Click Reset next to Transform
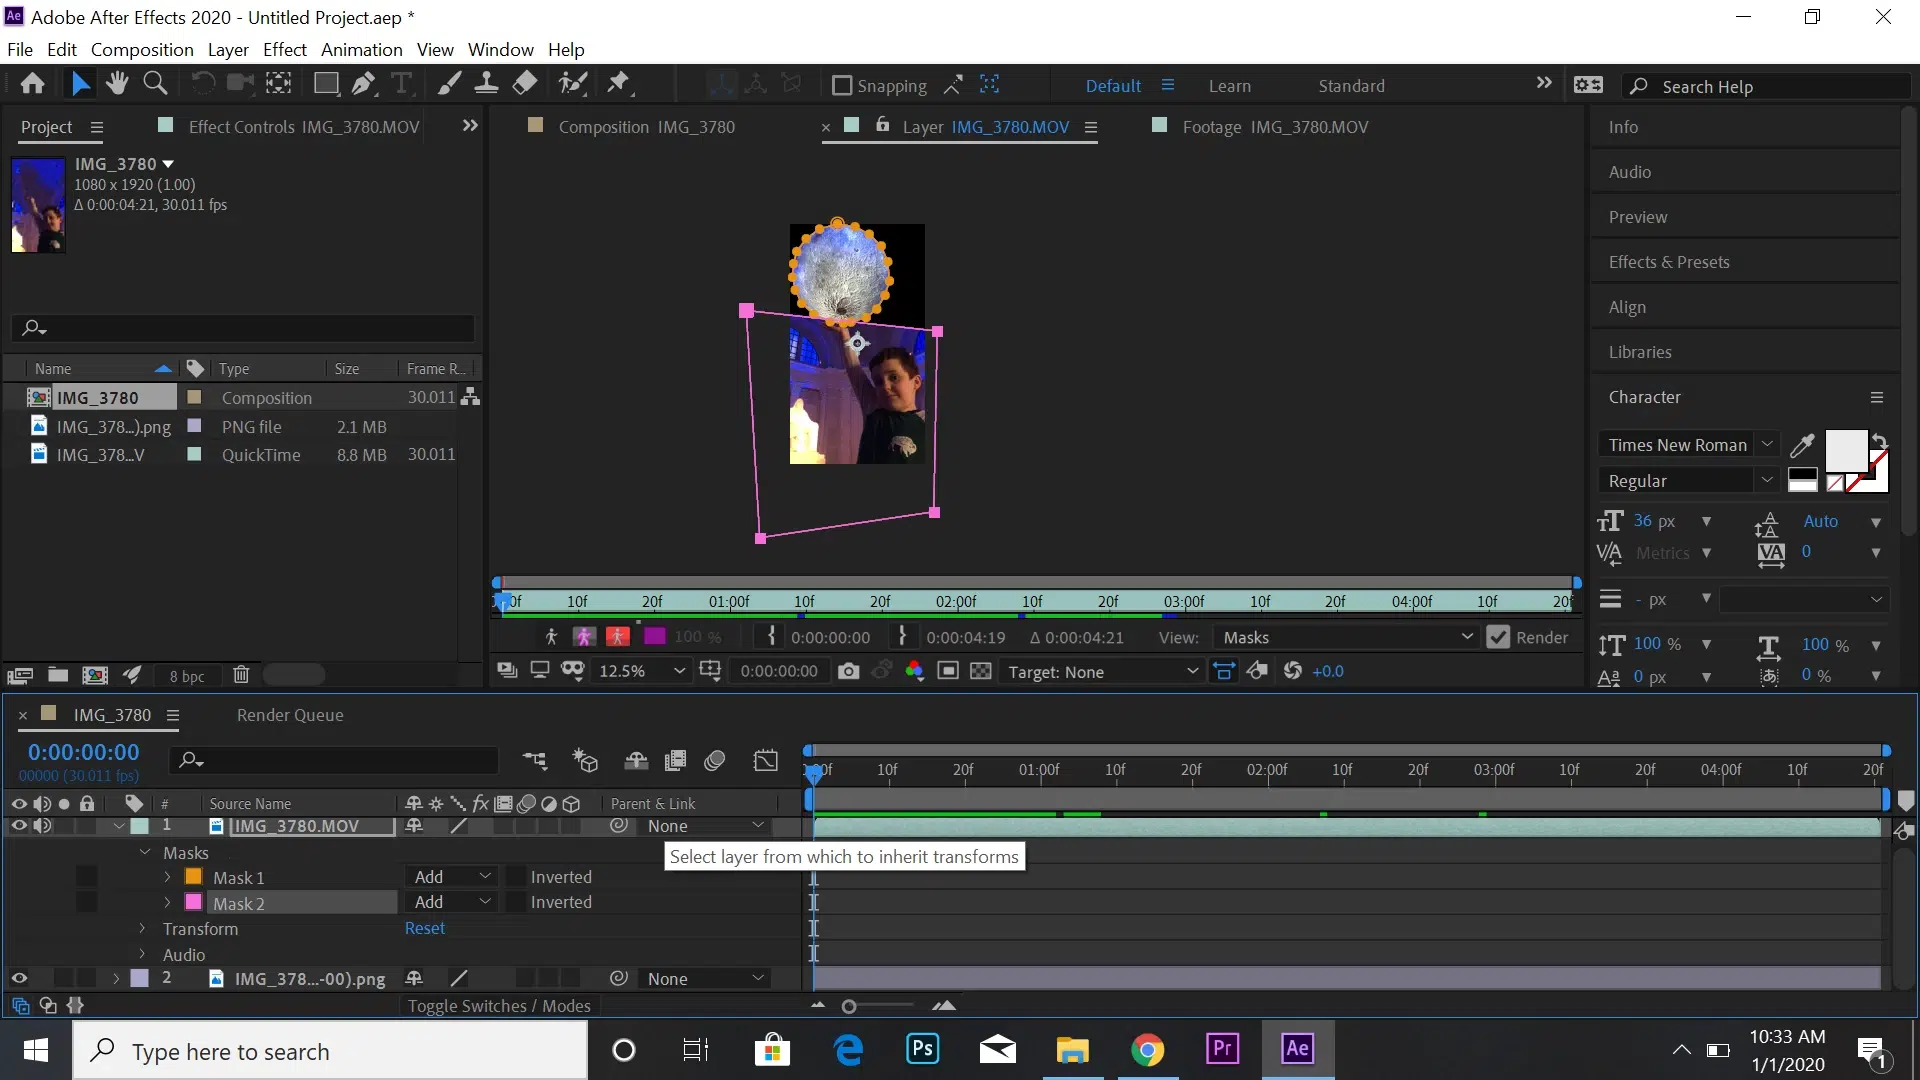This screenshot has height=1080, width=1920. [425, 929]
